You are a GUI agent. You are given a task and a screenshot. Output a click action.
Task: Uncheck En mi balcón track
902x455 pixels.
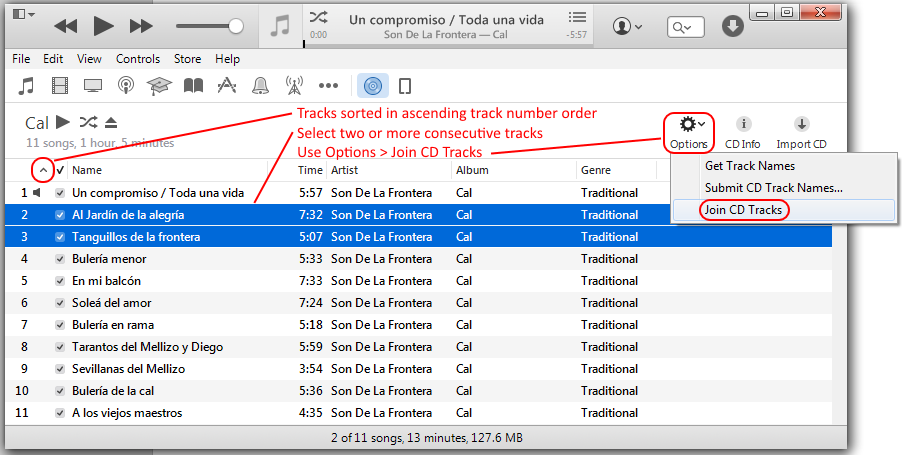(x=60, y=281)
